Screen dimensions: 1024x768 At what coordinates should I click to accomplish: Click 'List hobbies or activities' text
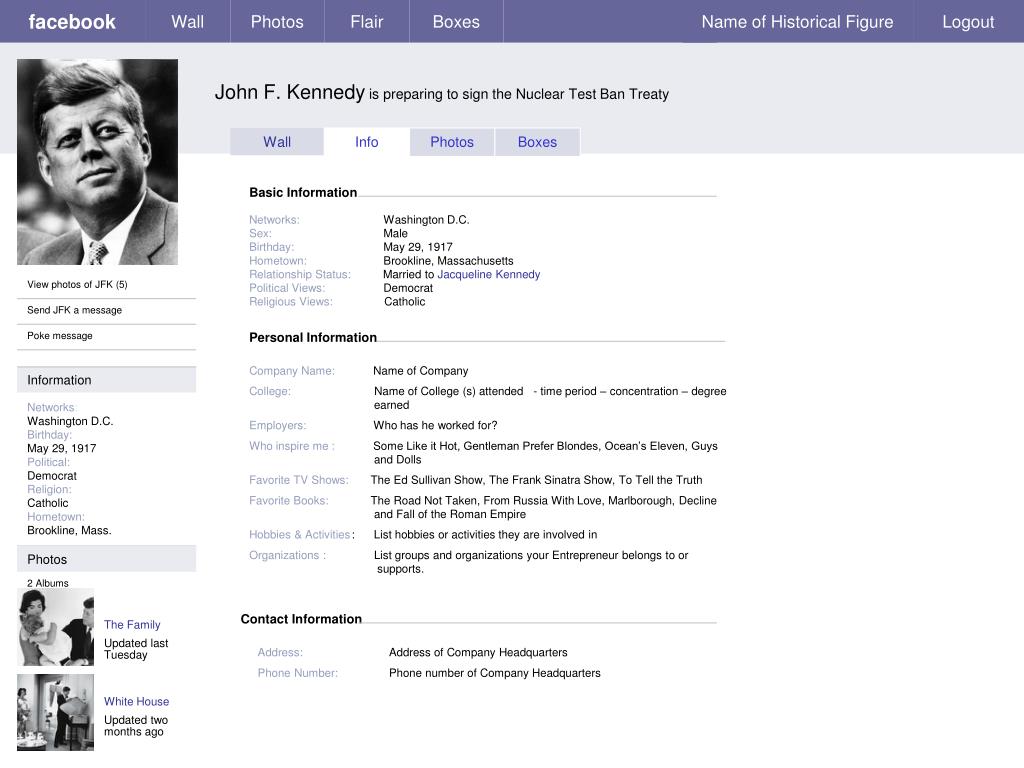485,535
